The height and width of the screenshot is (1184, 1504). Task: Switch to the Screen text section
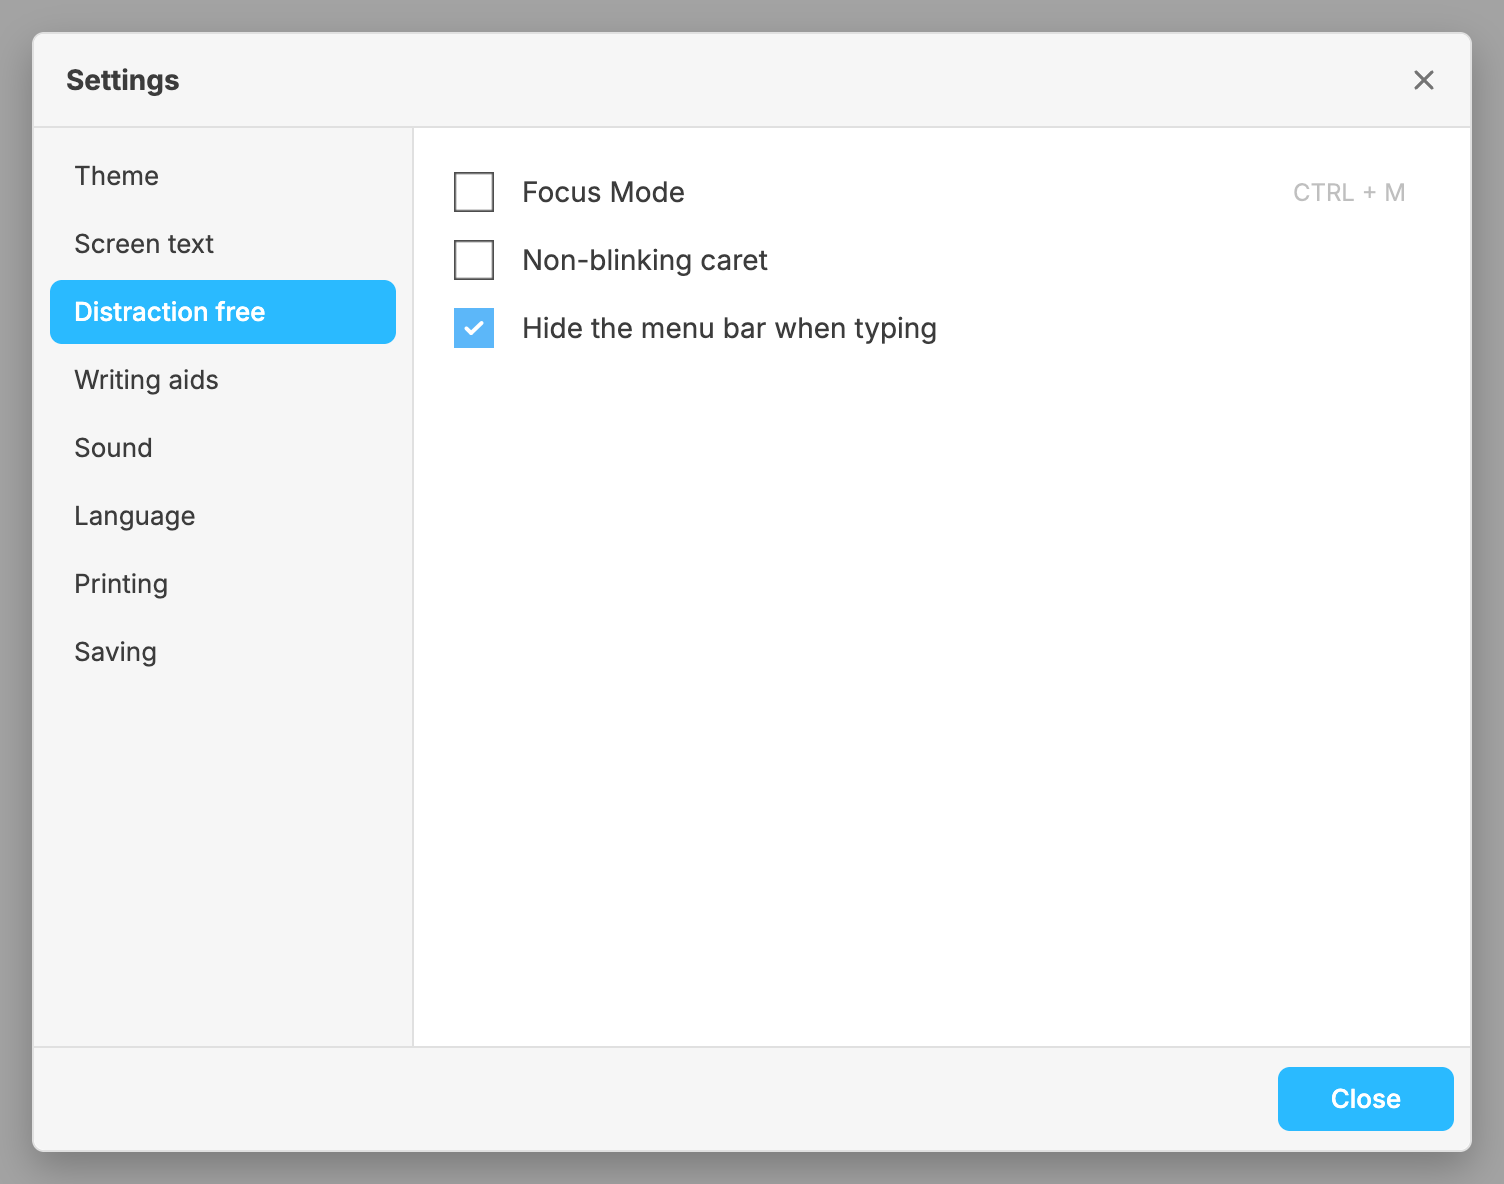(223, 244)
